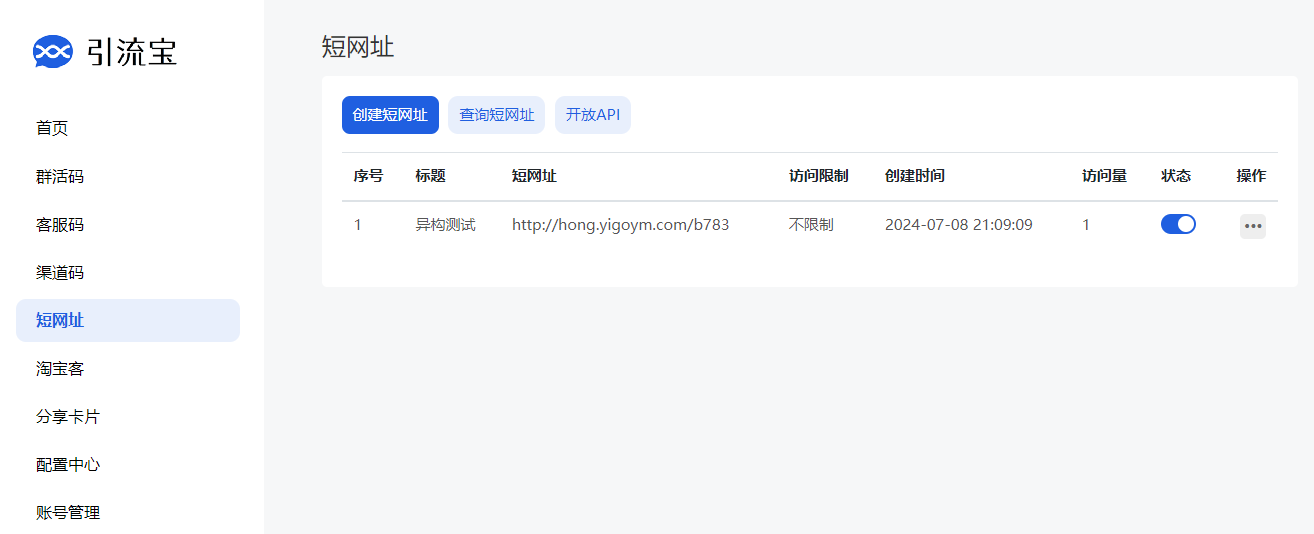Open the 开放API button

click(x=592, y=115)
